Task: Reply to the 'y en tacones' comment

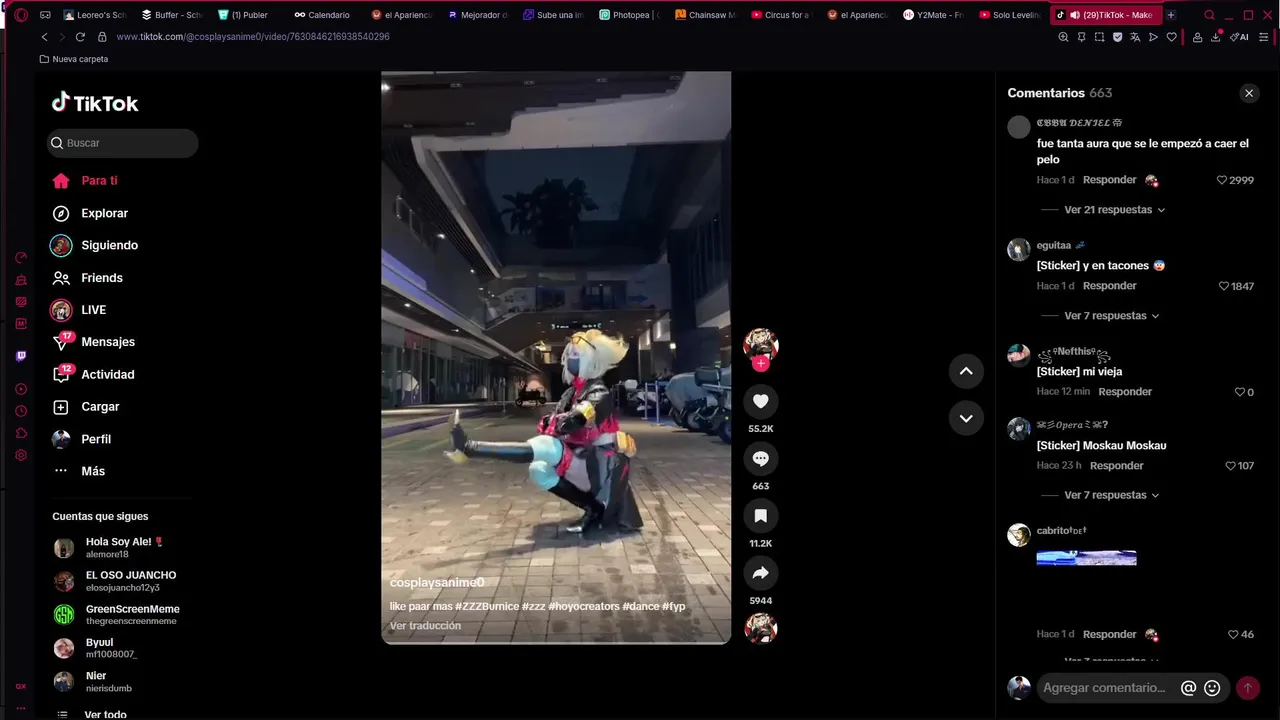Action: pyautogui.click(x=1109, y=286)
